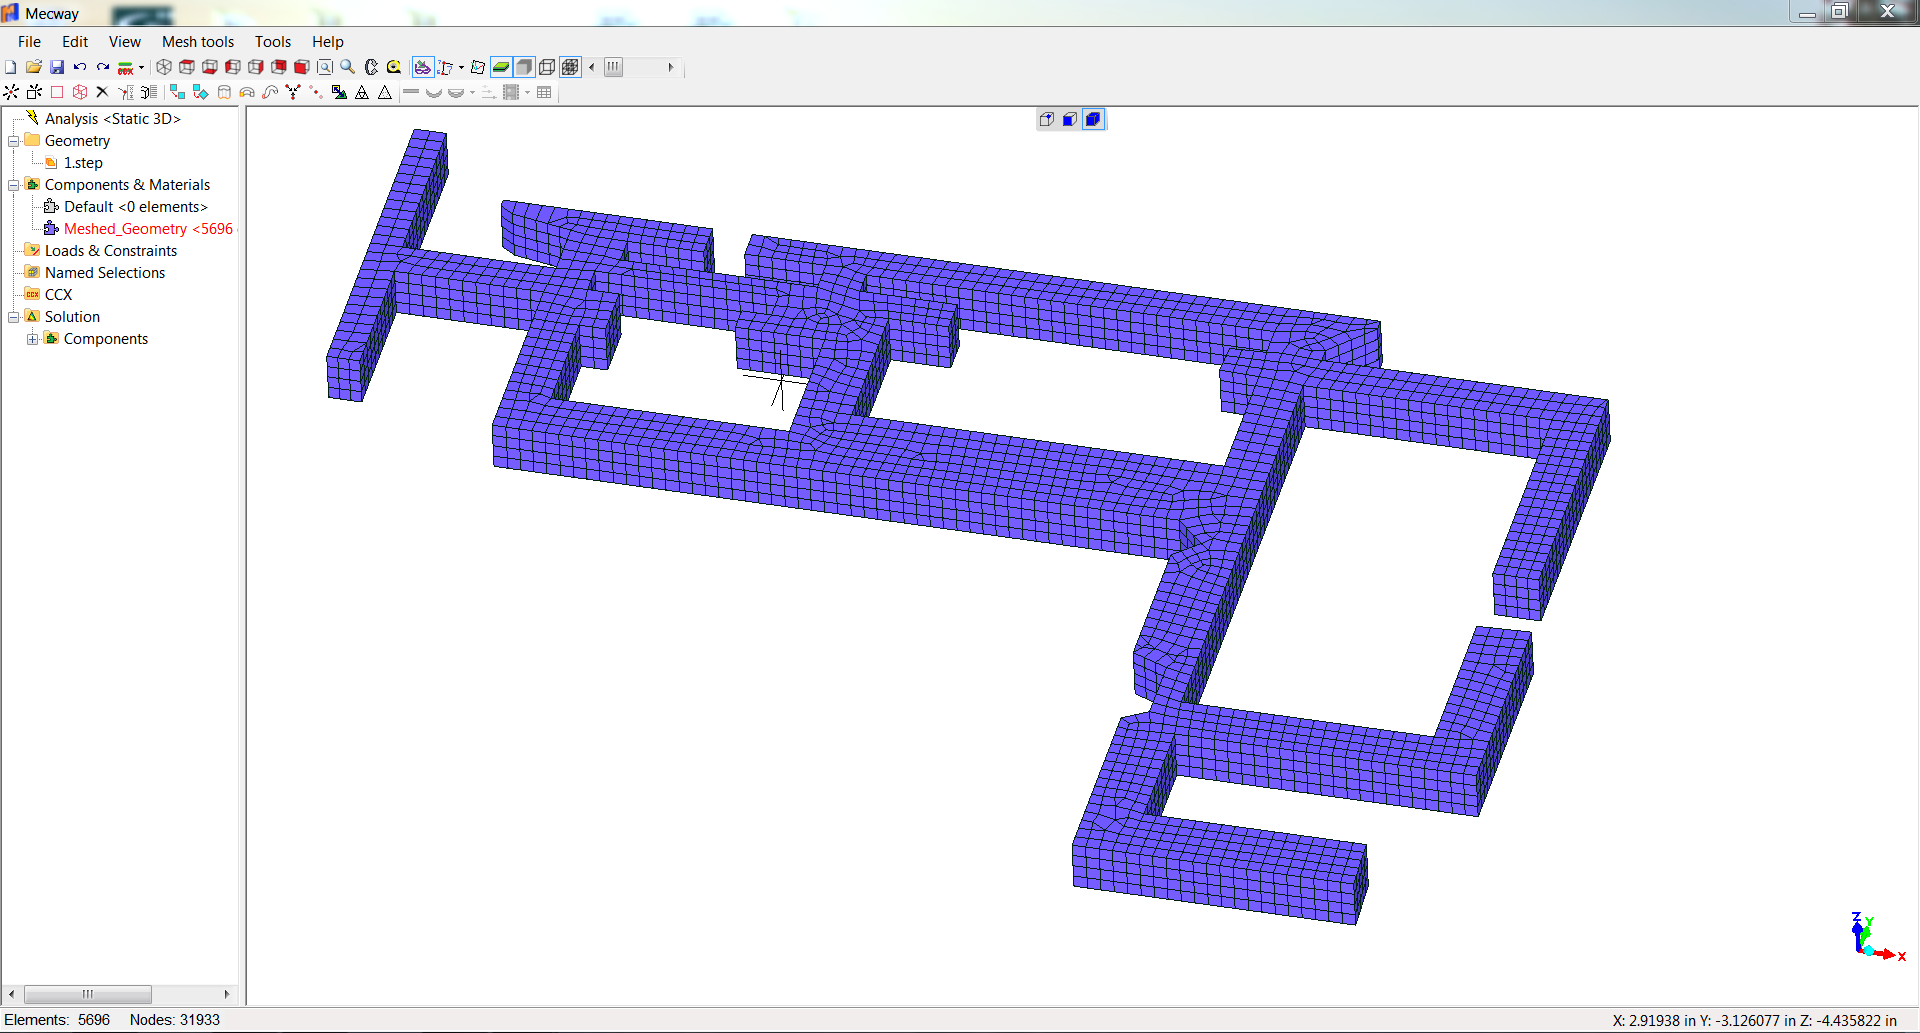1920x1033 pixels.
Task: Redo the last undone action
Action: tap(103, 67)
